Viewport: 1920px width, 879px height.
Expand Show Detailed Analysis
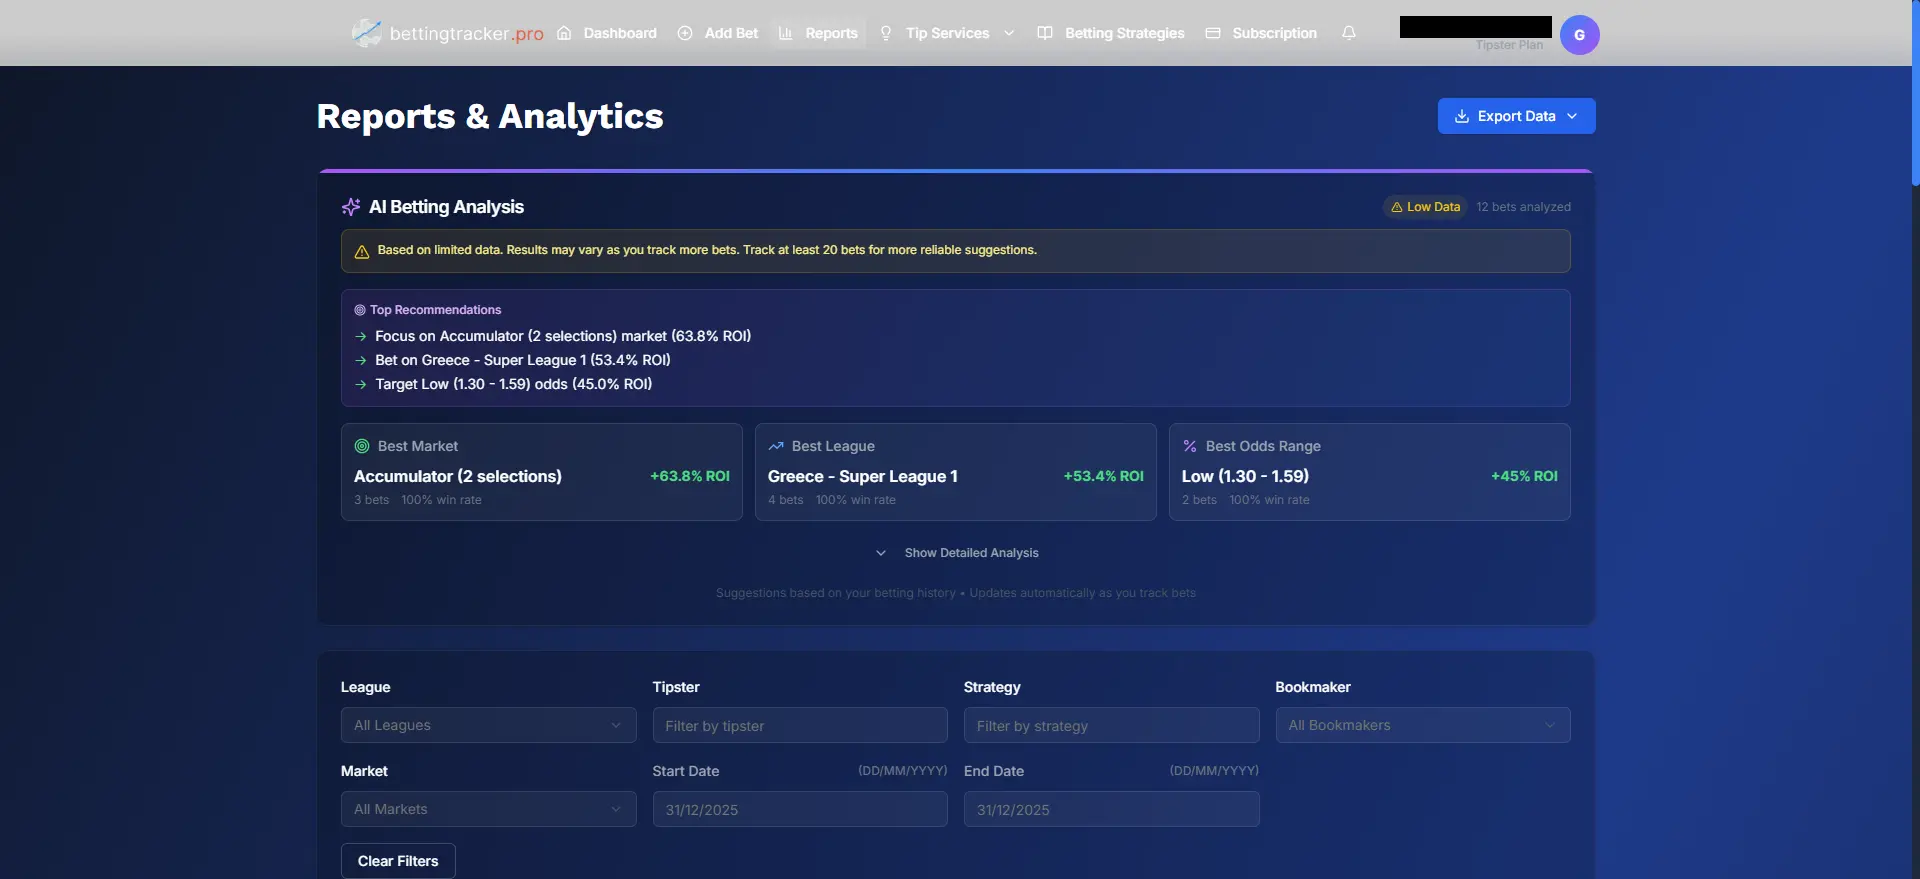coord(956,553)
